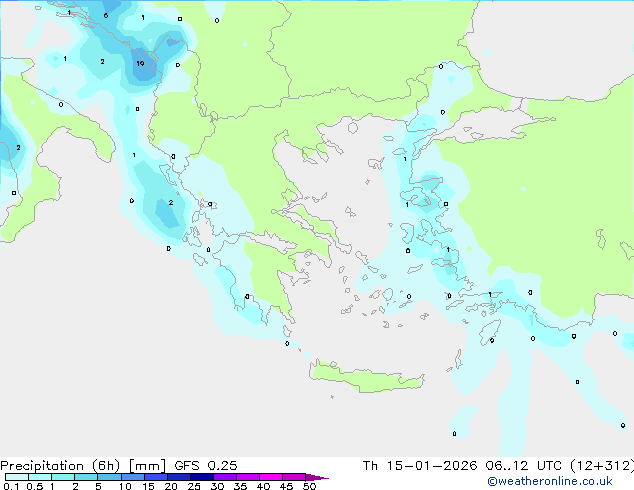Click the 1–2 mm legend color swatch
The width and height of the screenshot is (634, 490).
[x=63, y=477]
